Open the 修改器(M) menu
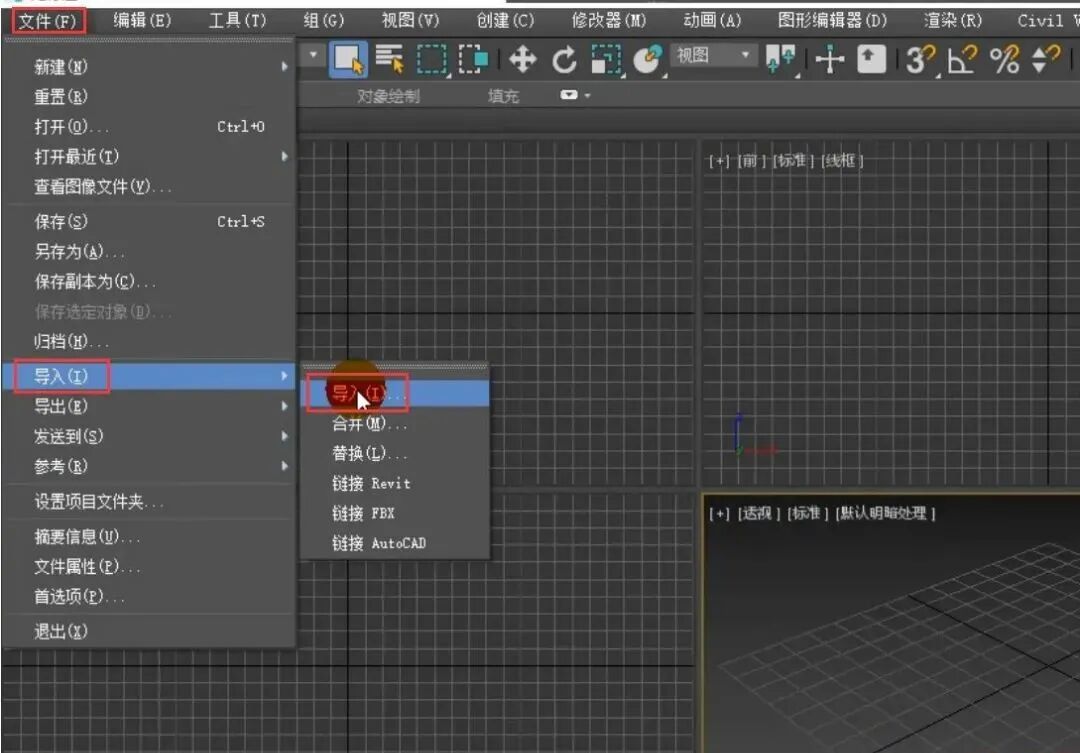Screen dimensions: 1080x753 pos(608,20)
